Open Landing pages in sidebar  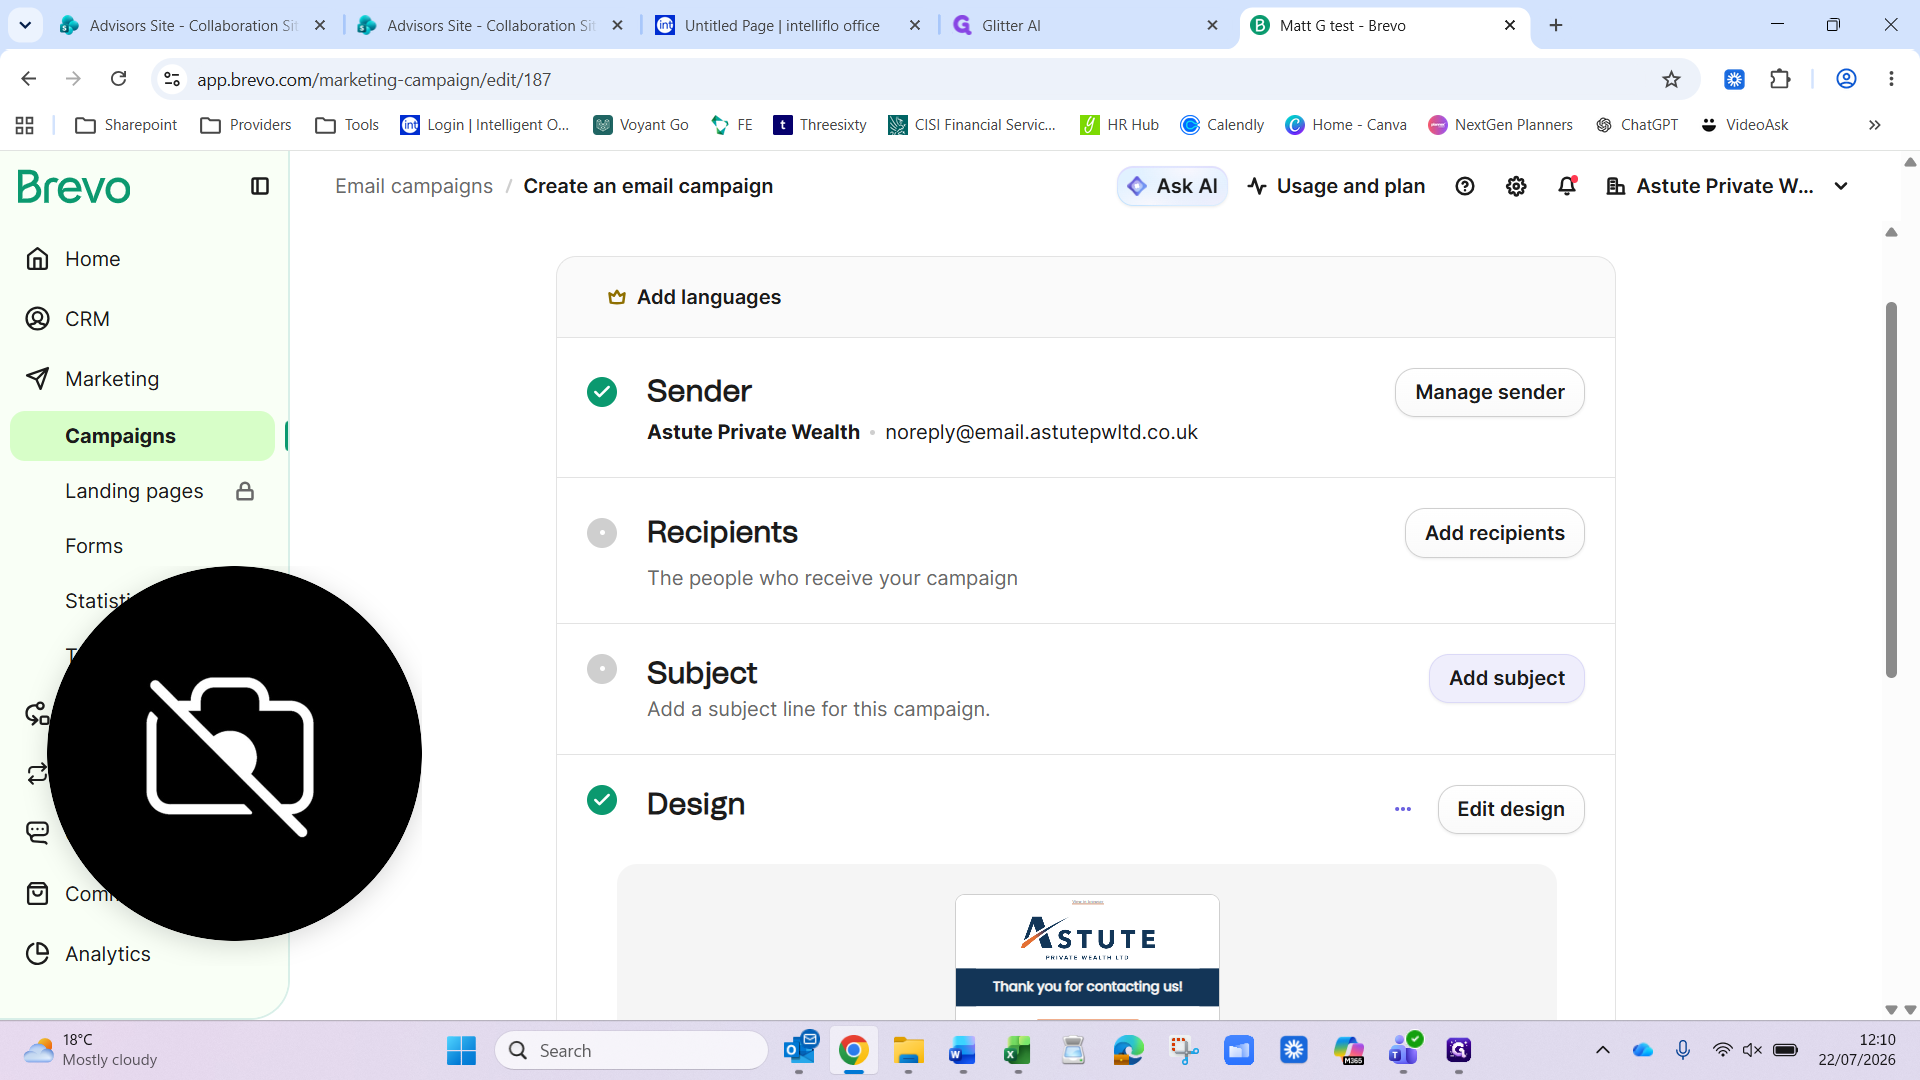click(x=134, y=491)
